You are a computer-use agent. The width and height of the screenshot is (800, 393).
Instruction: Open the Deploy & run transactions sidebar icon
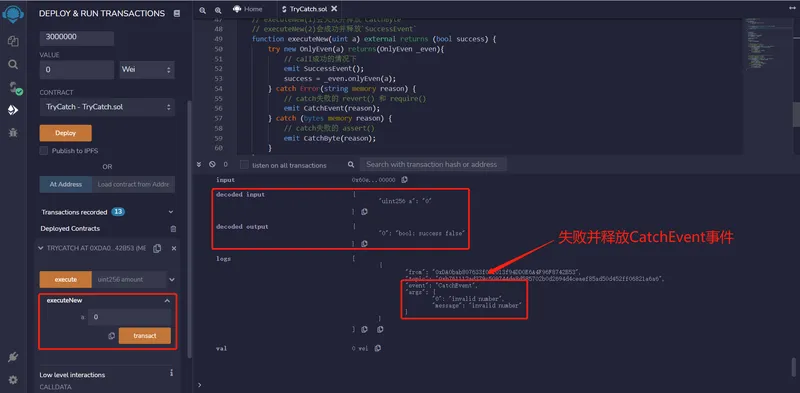coord(13,110)
